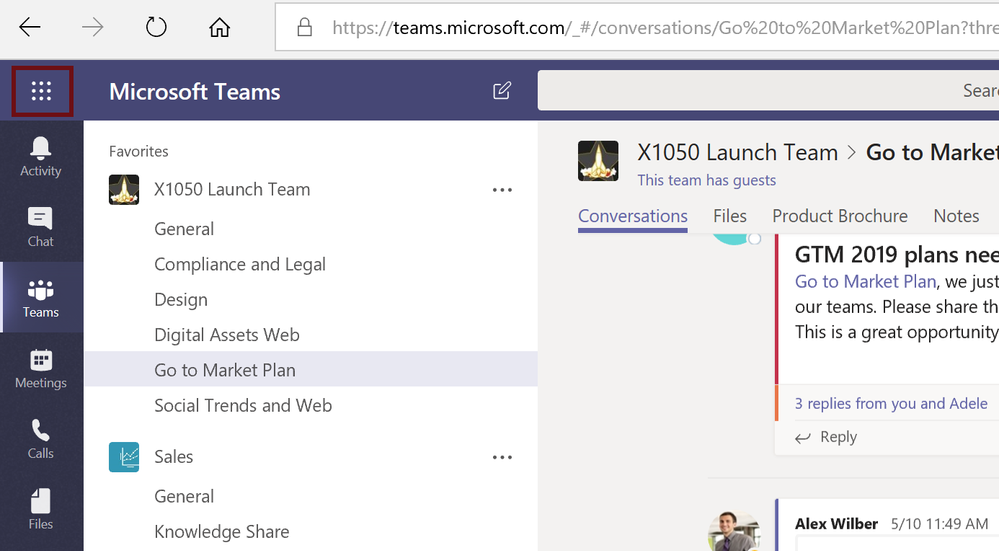The width and height of the screenshot is (999, 551).
Task: Open Files in the left rail
Action: pos(41,510)
